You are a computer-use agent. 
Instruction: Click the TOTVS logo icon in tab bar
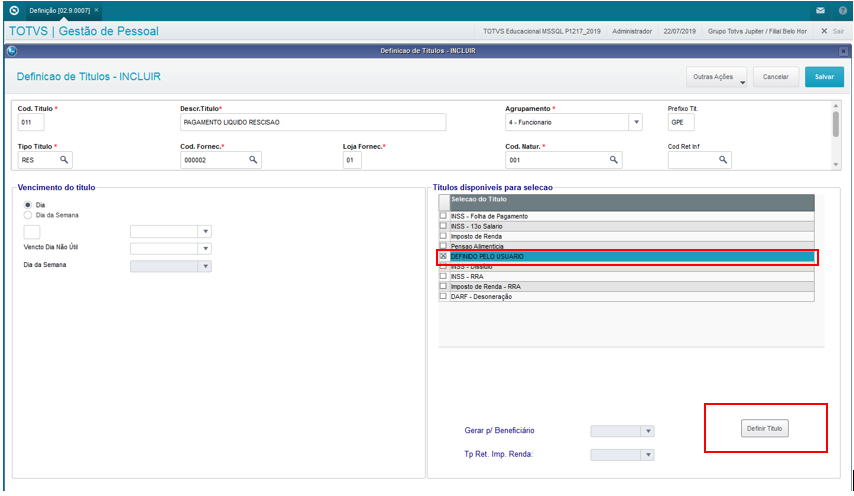[14, 10]
